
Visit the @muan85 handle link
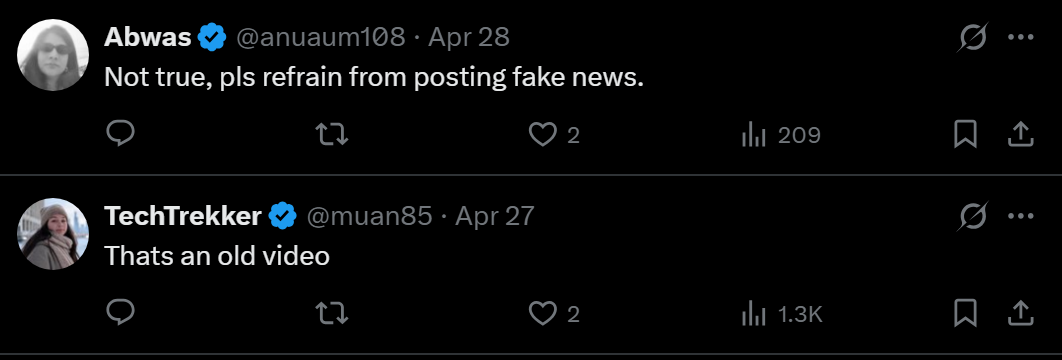pyautogui.click(x=369, y=216)
